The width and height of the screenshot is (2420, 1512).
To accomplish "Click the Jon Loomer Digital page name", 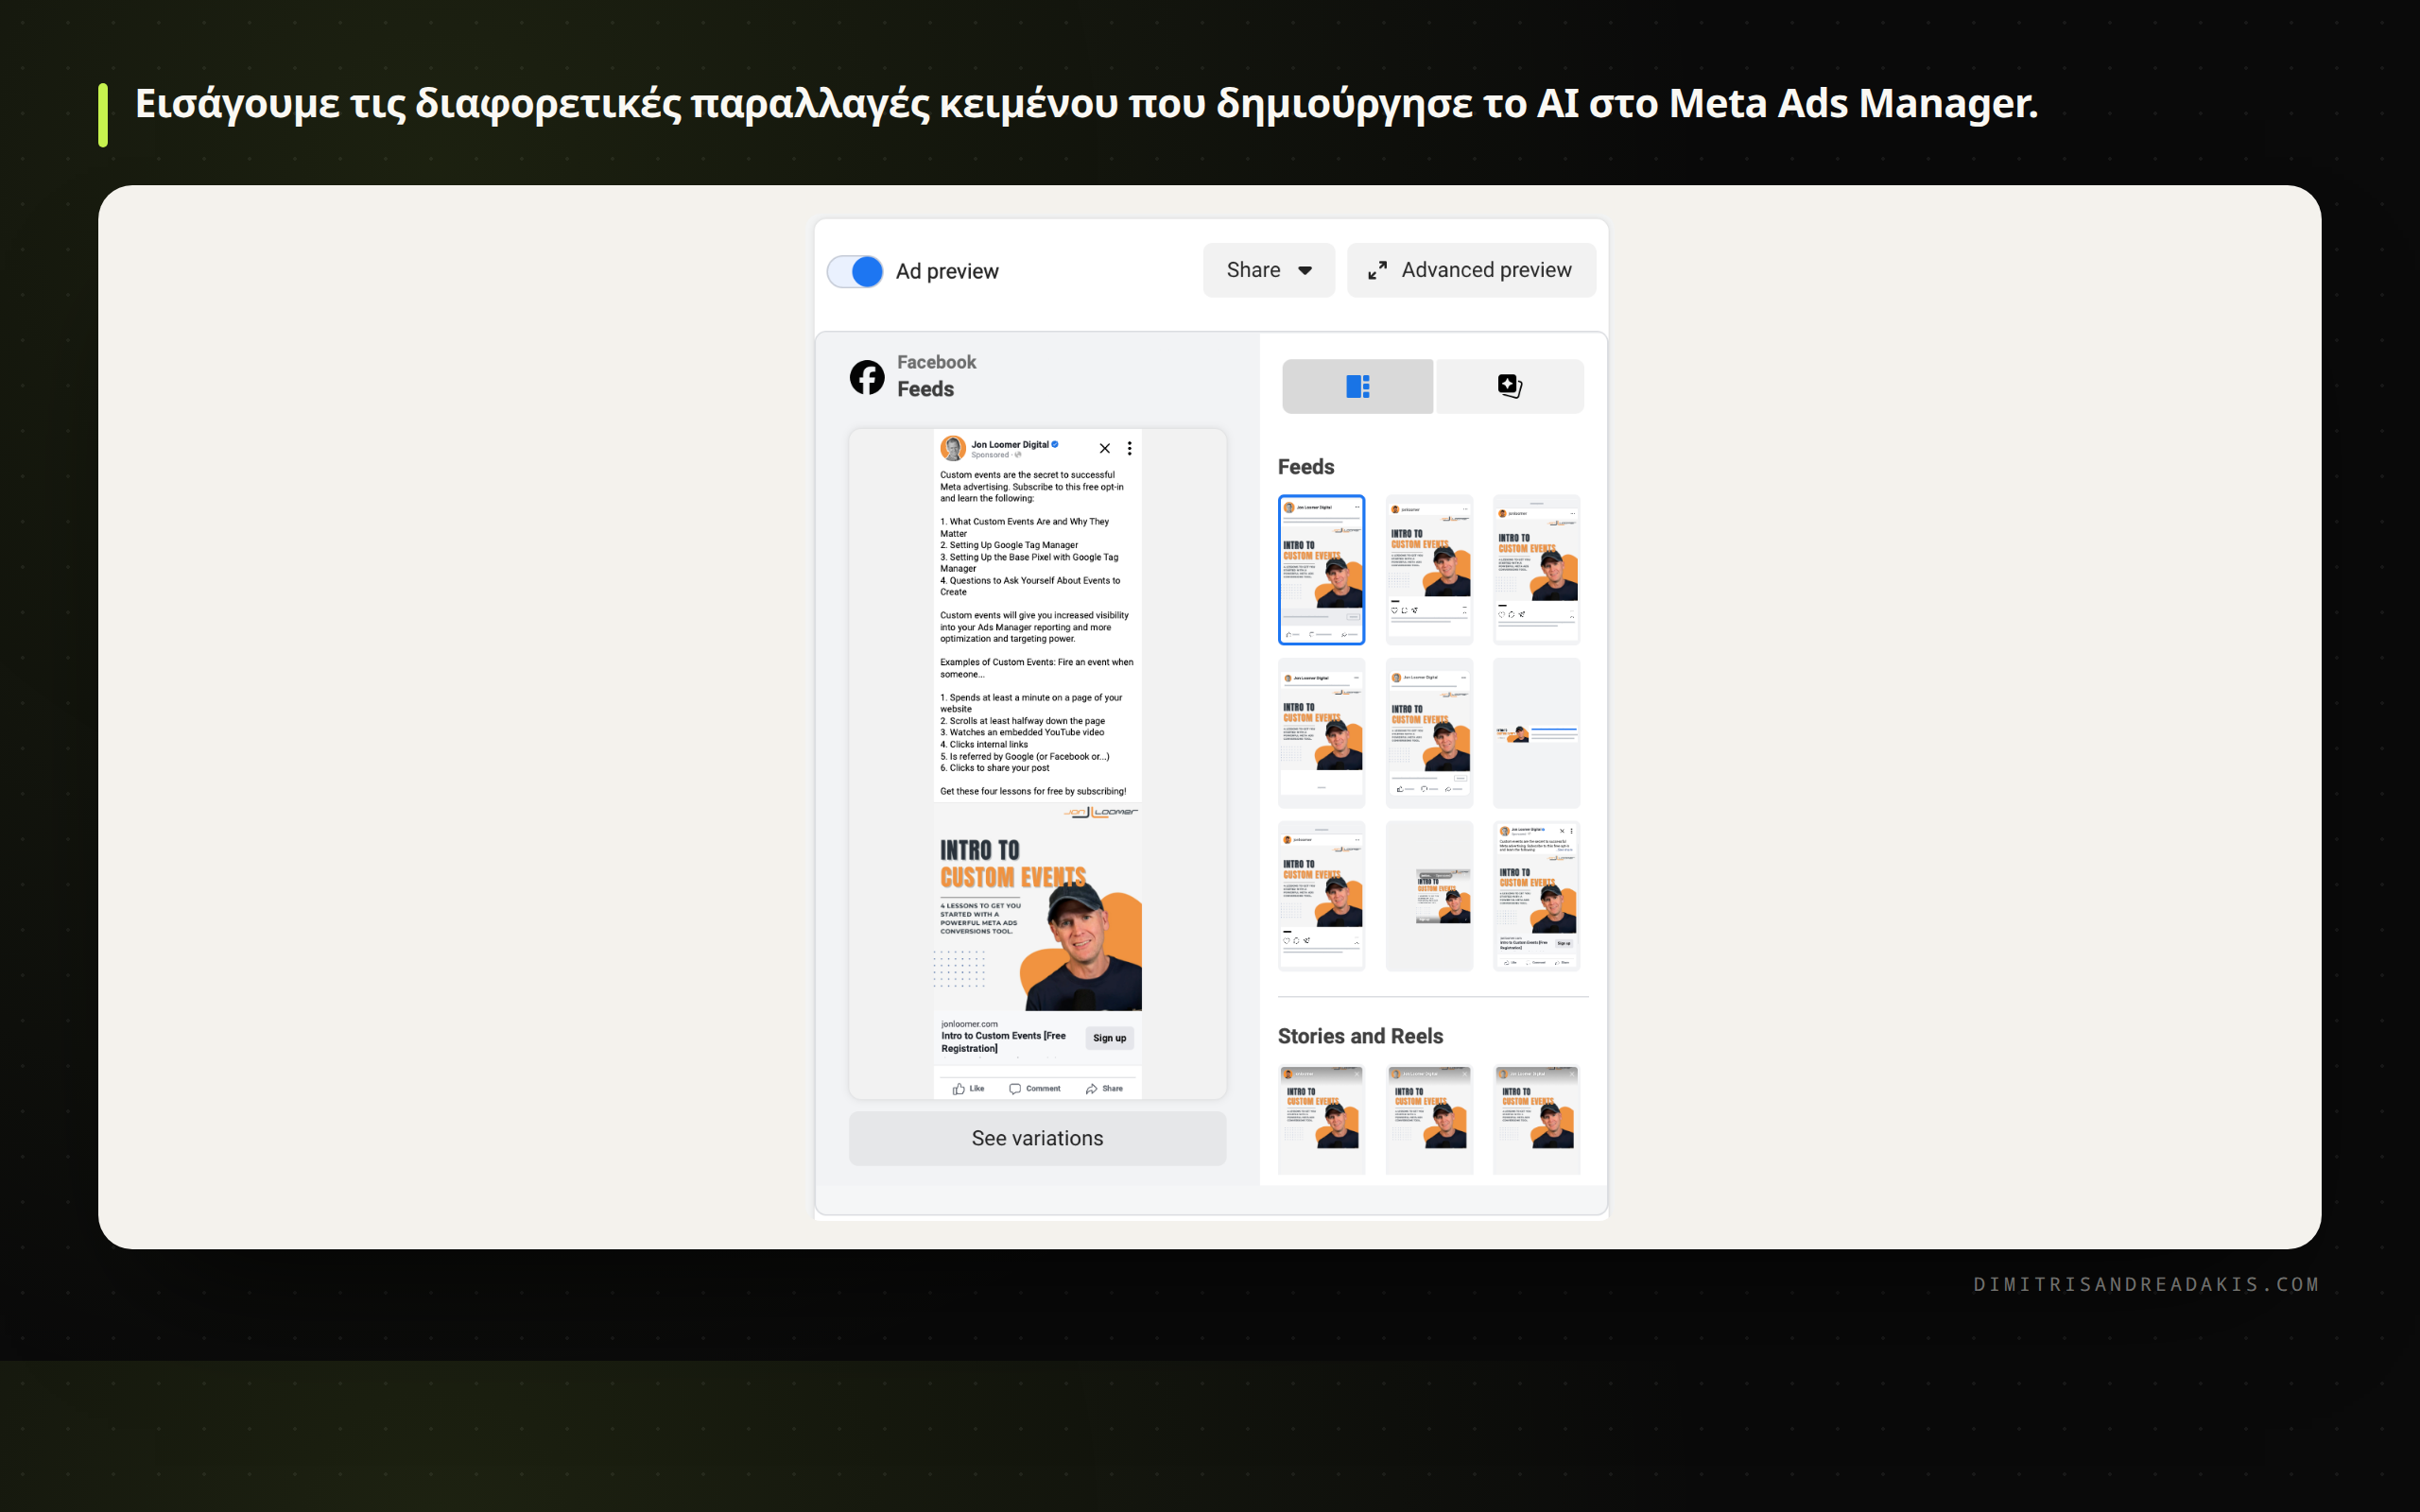I will coord(1009,444).
